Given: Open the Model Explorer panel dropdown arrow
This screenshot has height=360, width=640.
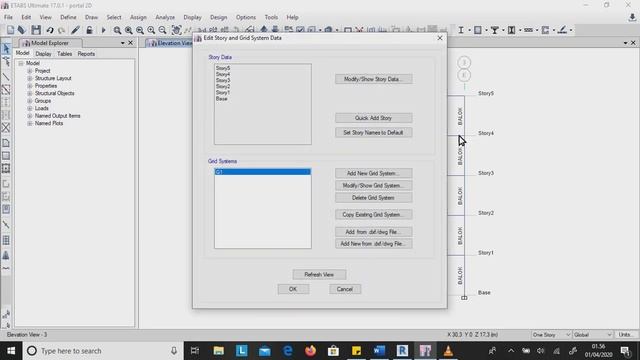Looking at the screenshot, I should pos(122,43).
